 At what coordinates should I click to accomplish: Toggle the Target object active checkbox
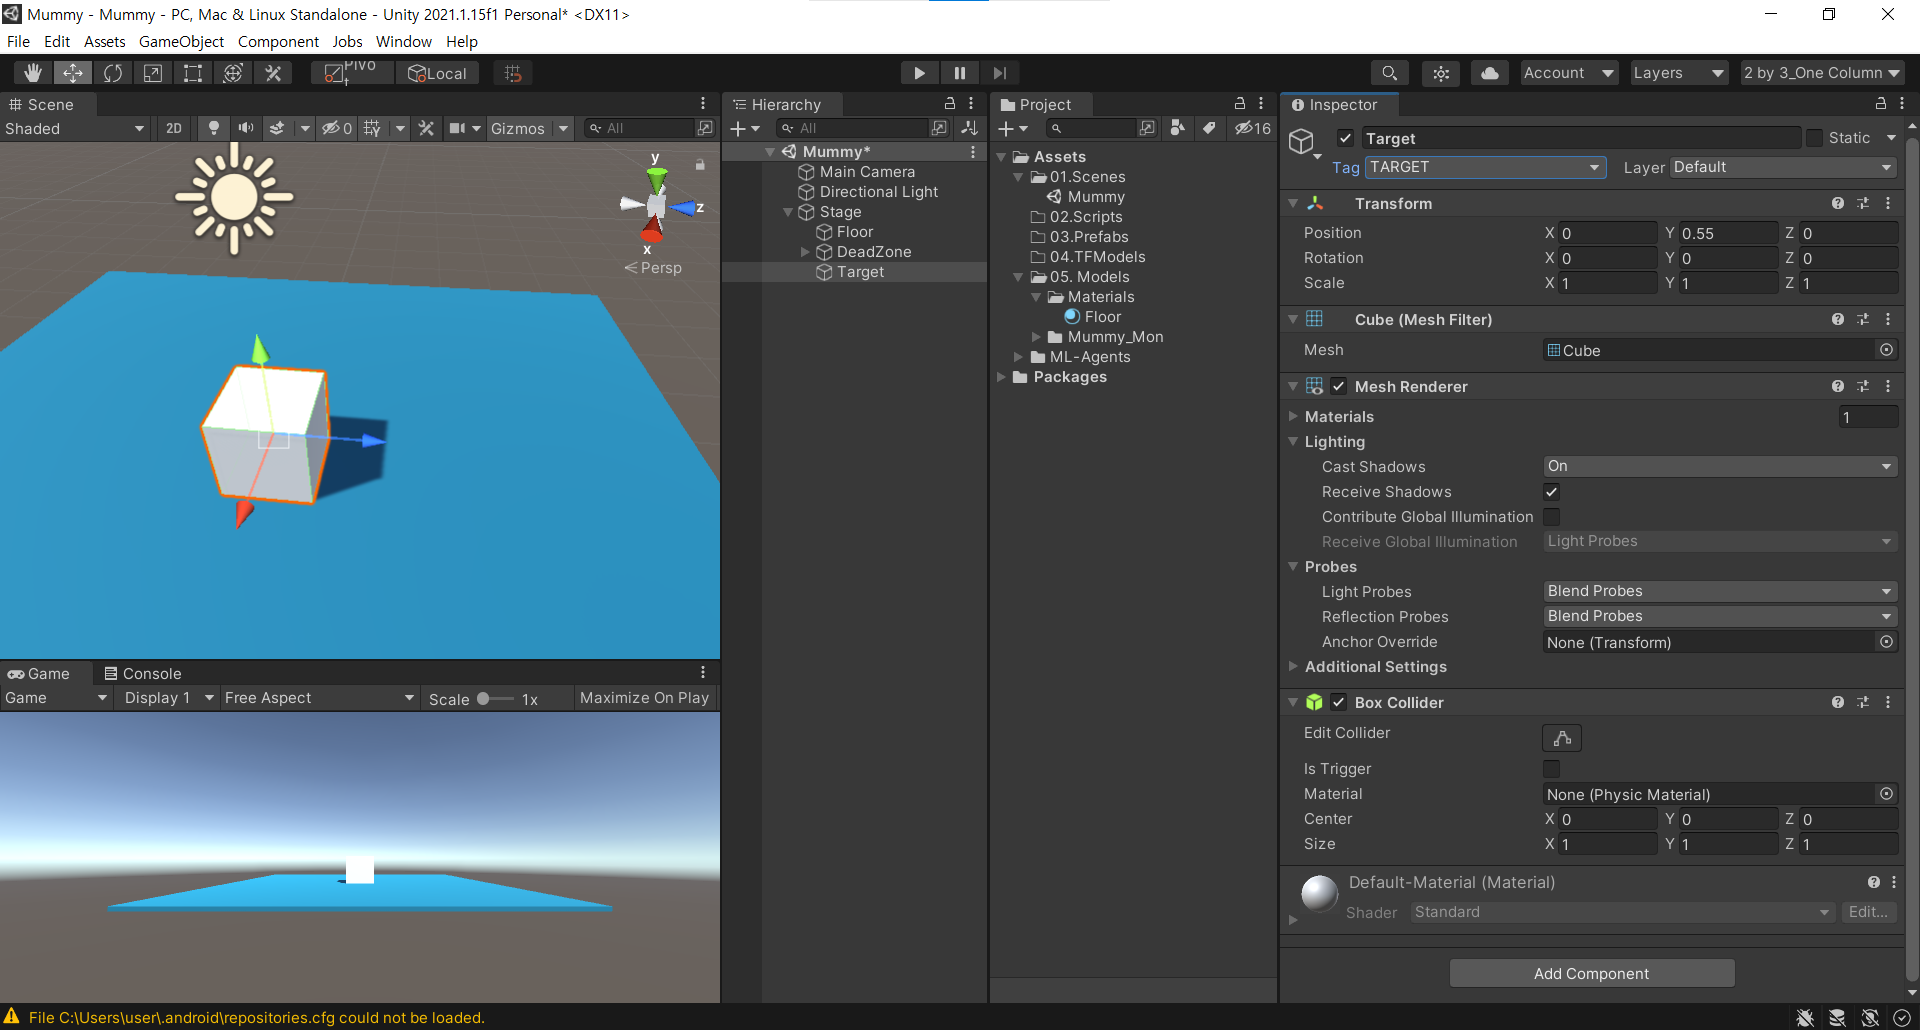pyautogui.click(x=1346, y=138)
